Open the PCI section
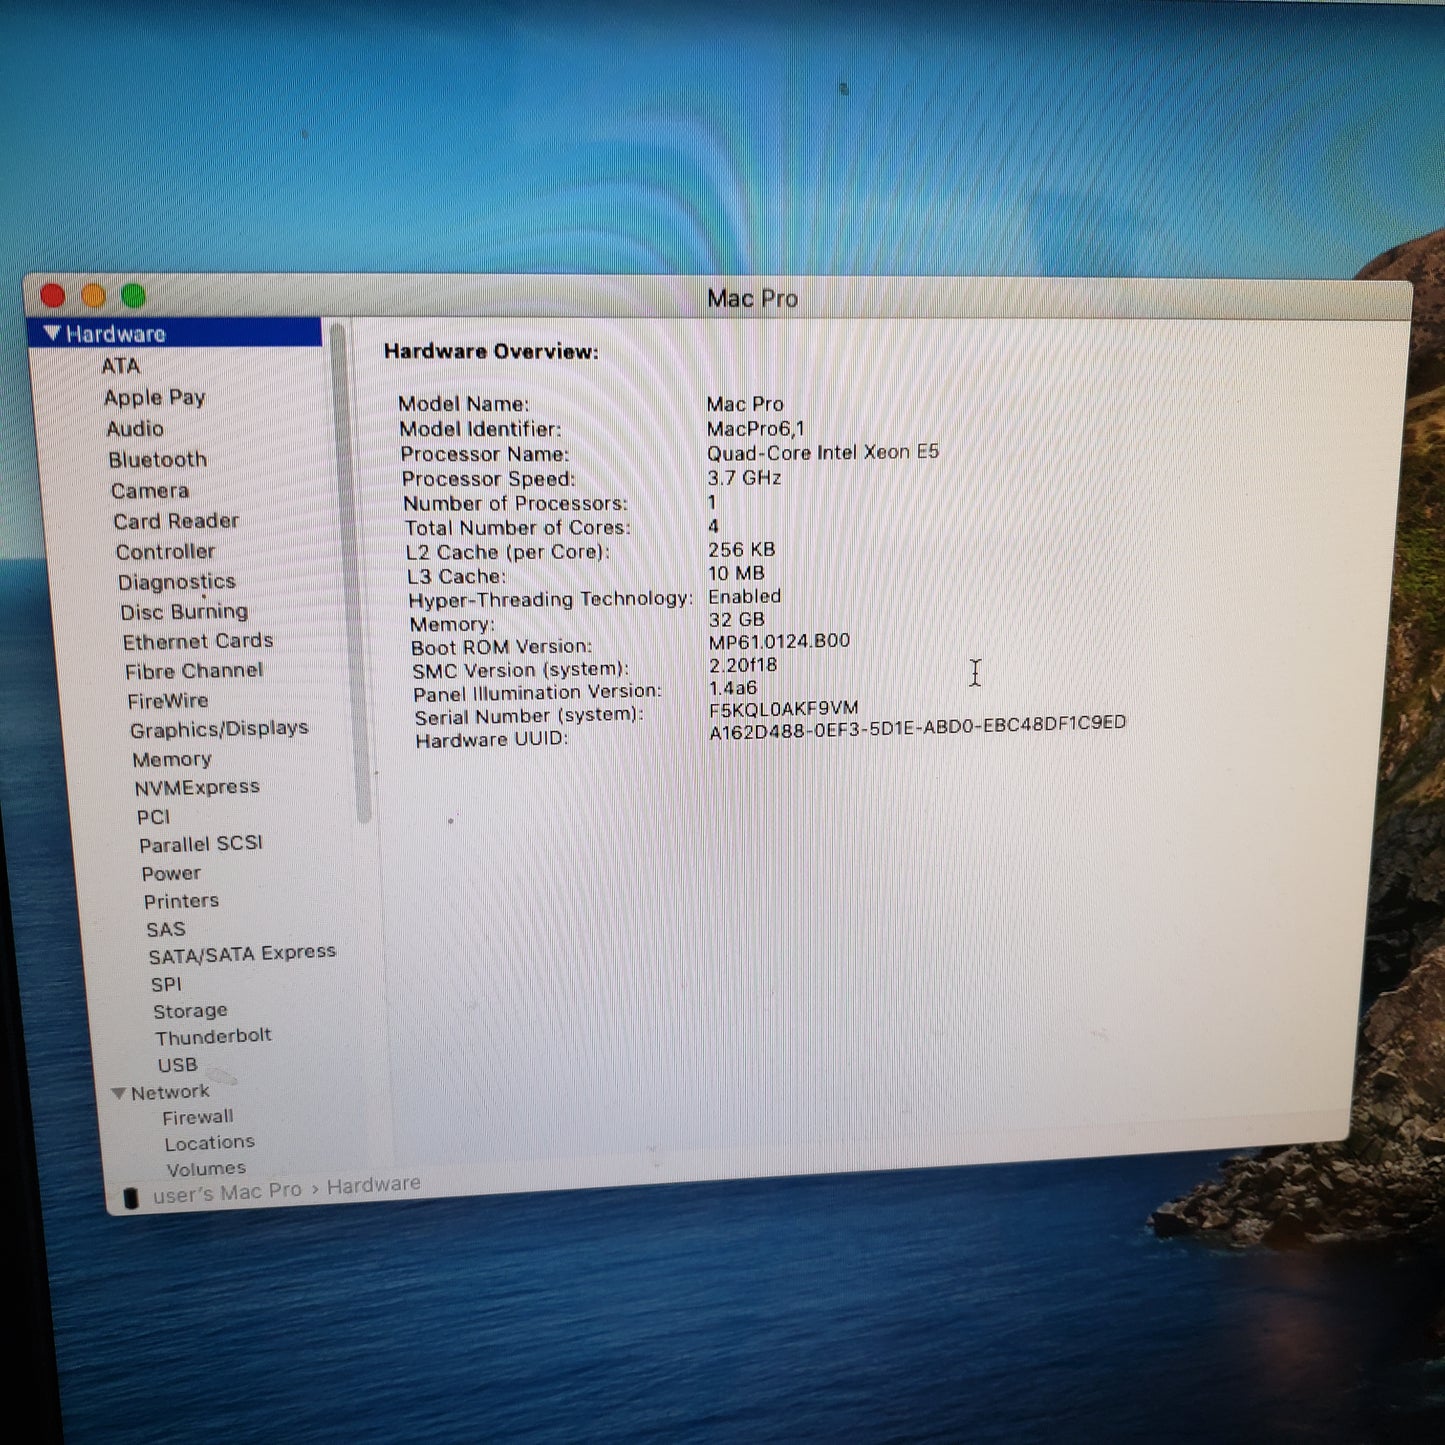Screen dimensions: 1445x1445 [x=153, y=817]
